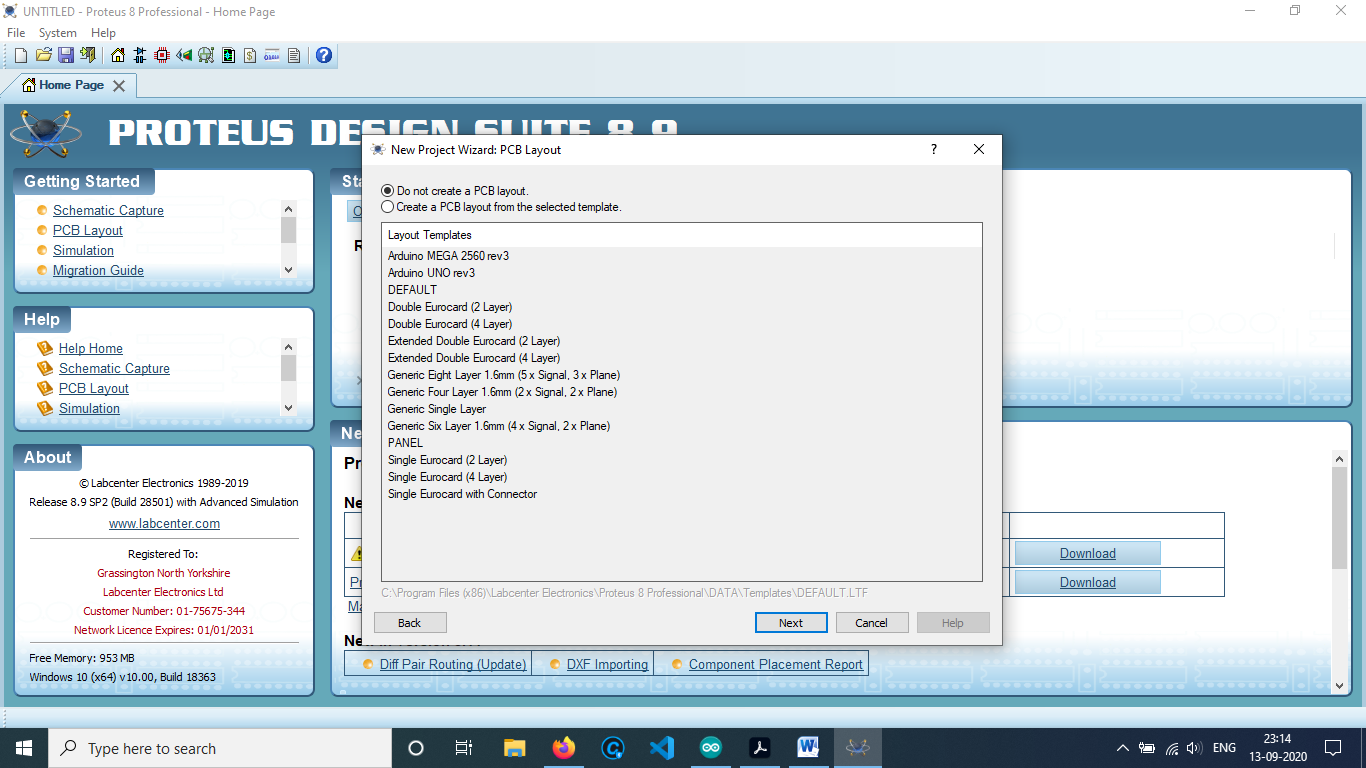
Task: Open the Help menu
Action: pos(103,33)
